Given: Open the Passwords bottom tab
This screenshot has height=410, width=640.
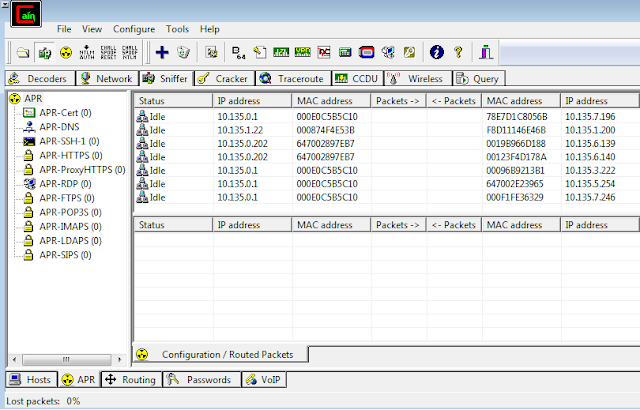Looking at the screenshot, I should (x=202, y=380).
